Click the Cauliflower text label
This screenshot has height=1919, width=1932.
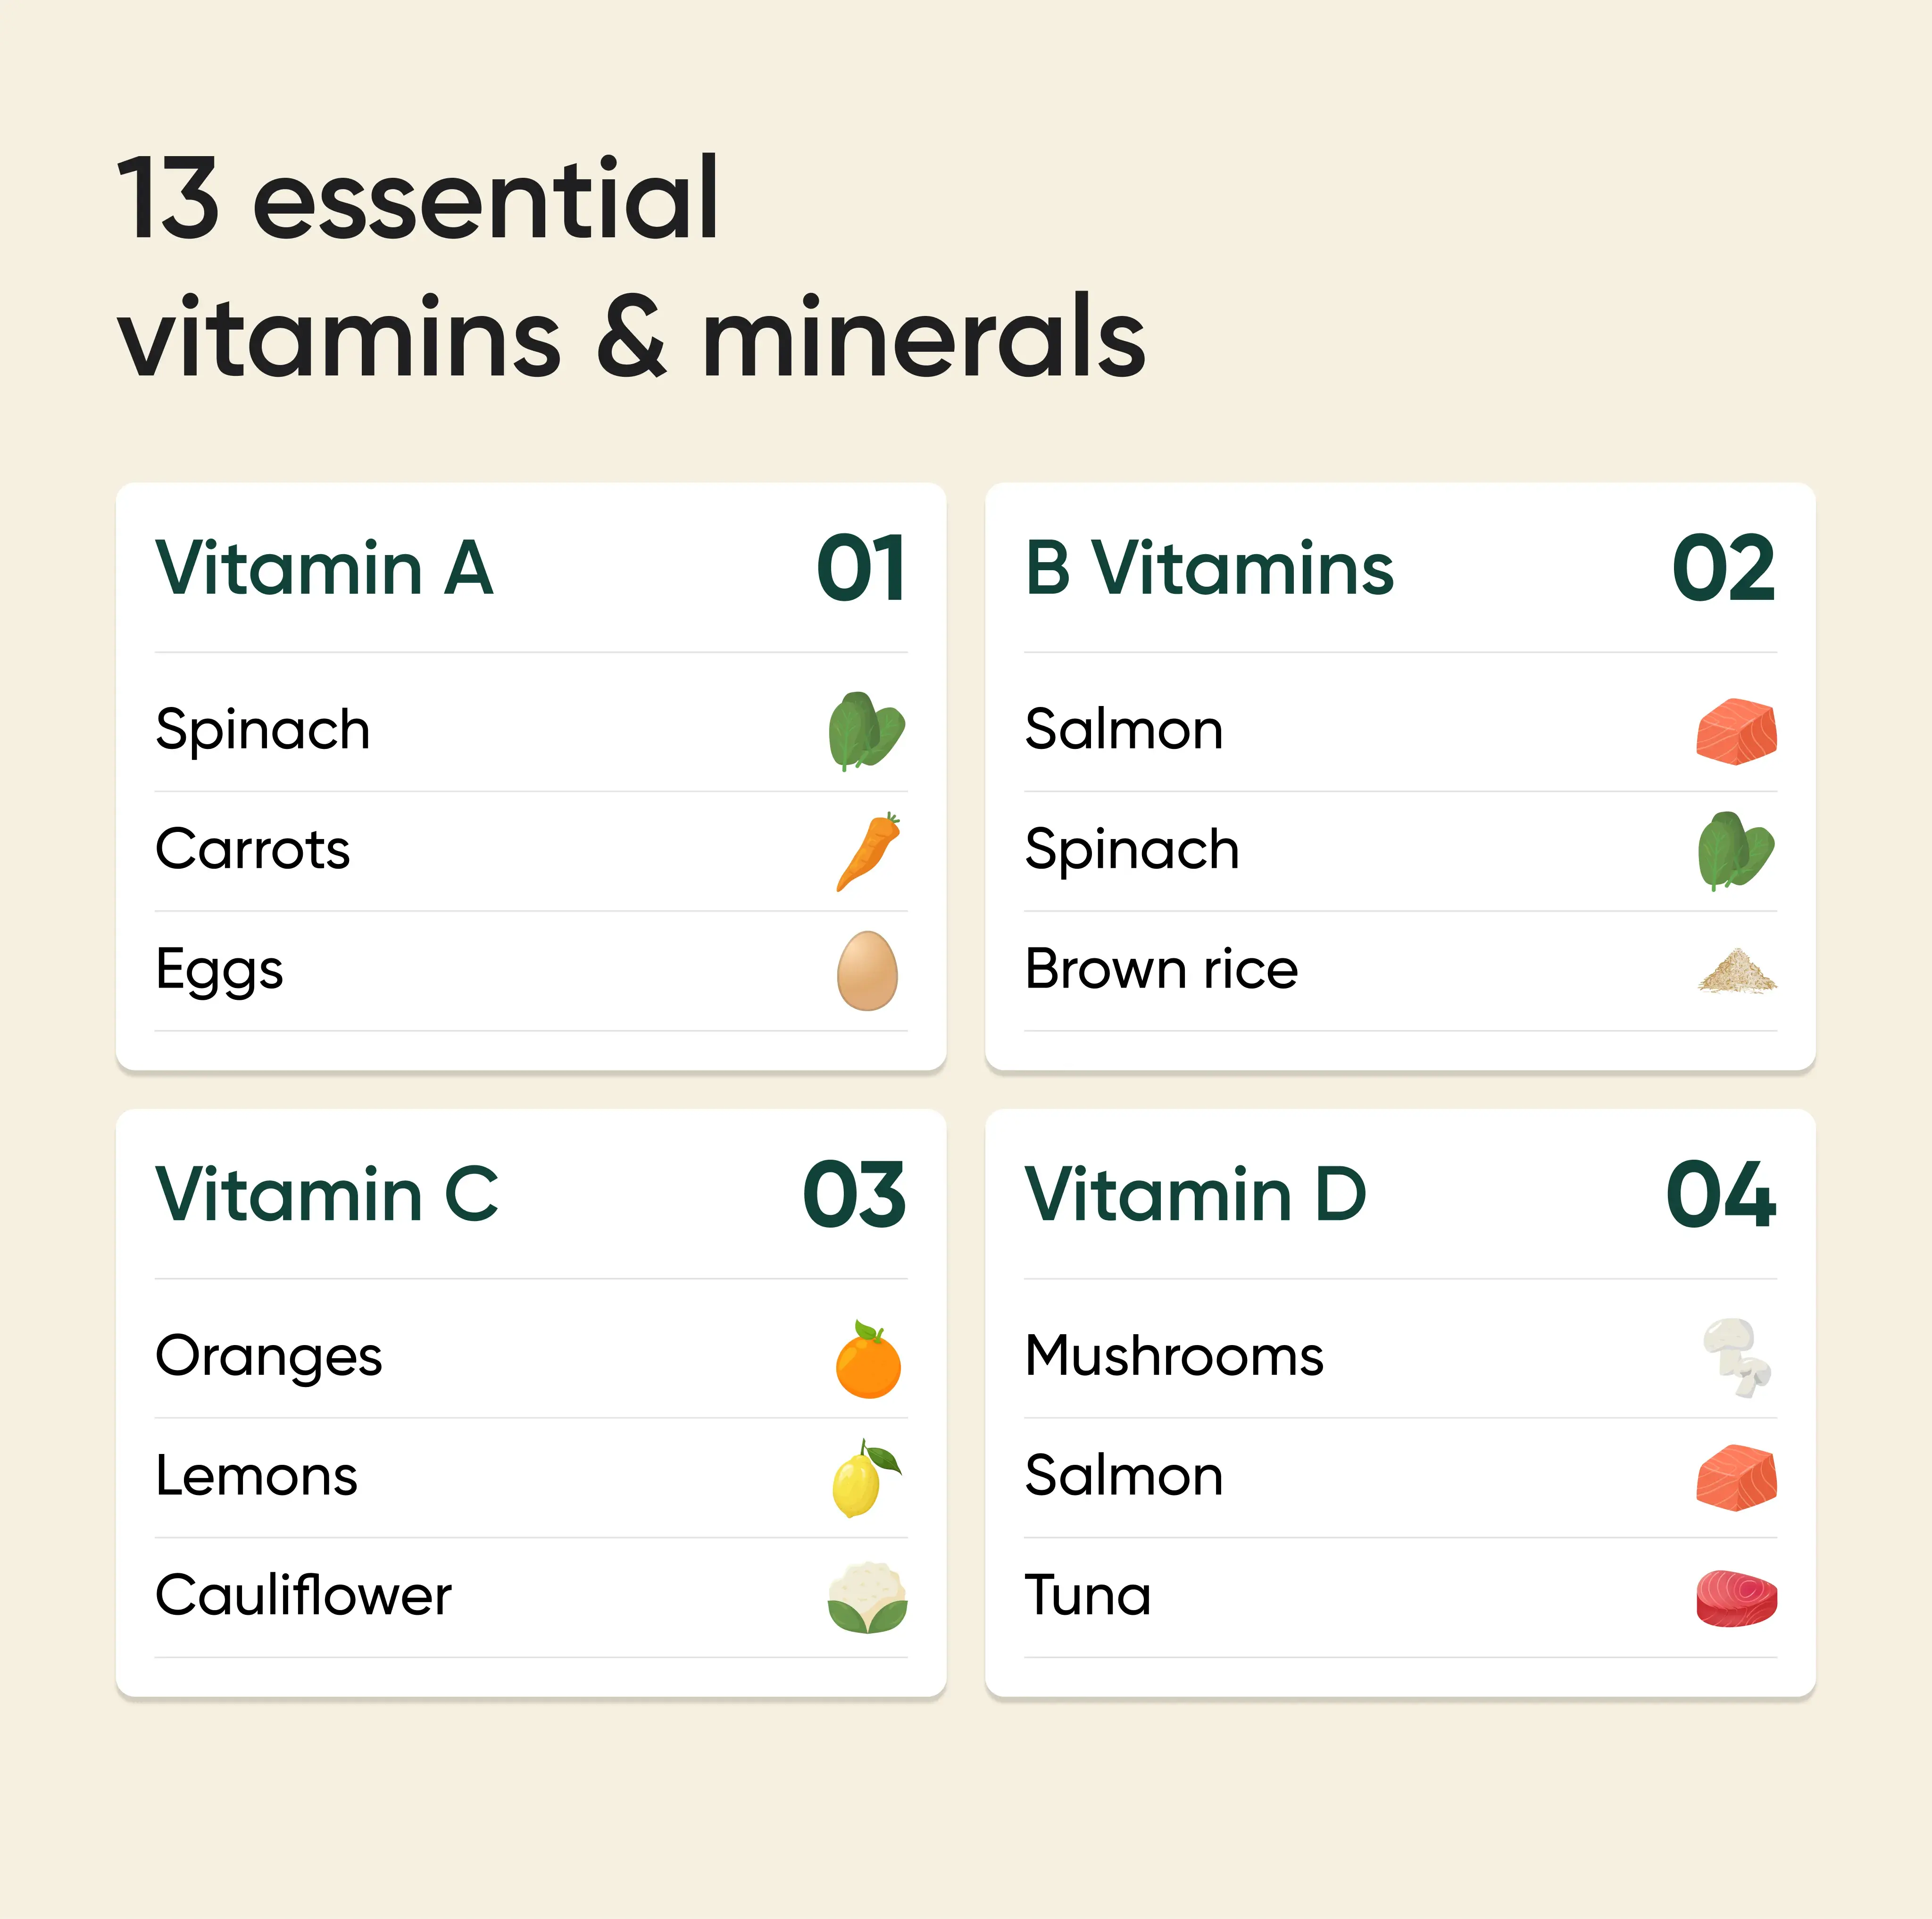pos(304,1595)
